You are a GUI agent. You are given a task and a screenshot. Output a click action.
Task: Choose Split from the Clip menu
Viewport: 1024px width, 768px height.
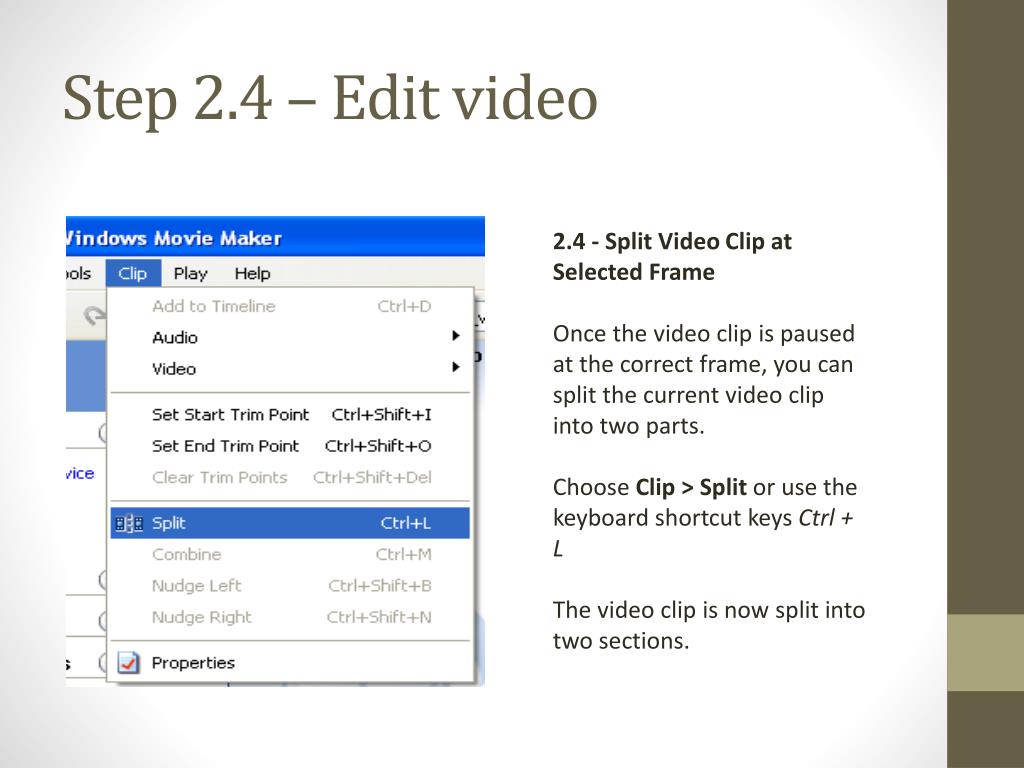[x=290, y=523]
